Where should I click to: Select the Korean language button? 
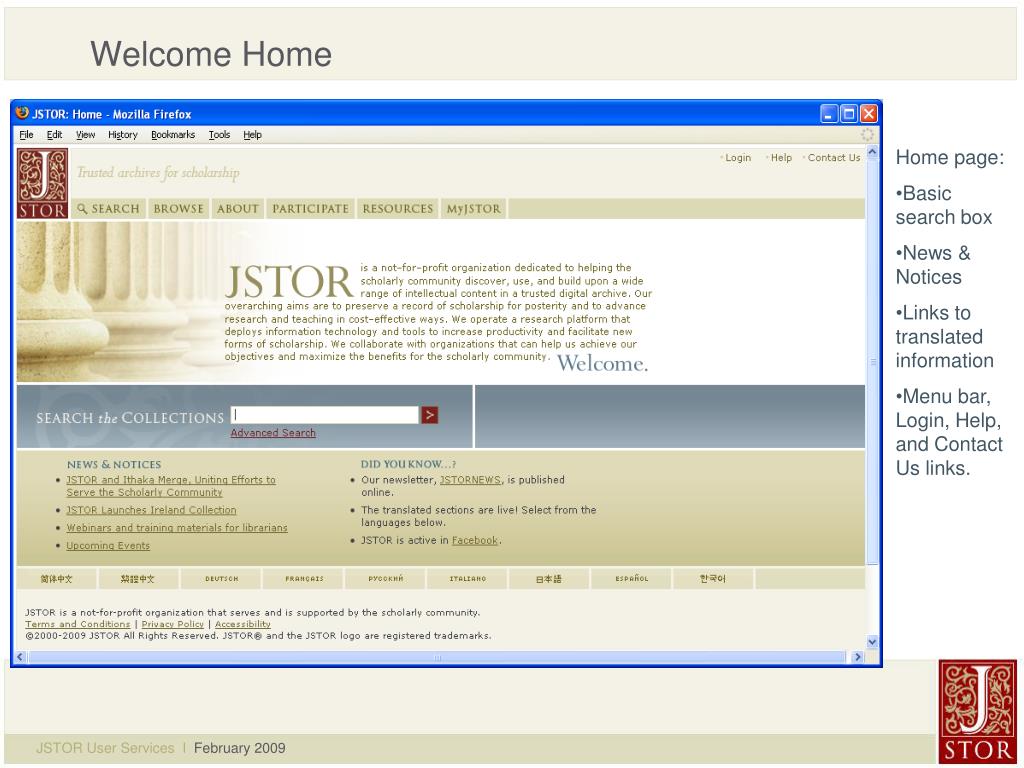click(712, 579)
